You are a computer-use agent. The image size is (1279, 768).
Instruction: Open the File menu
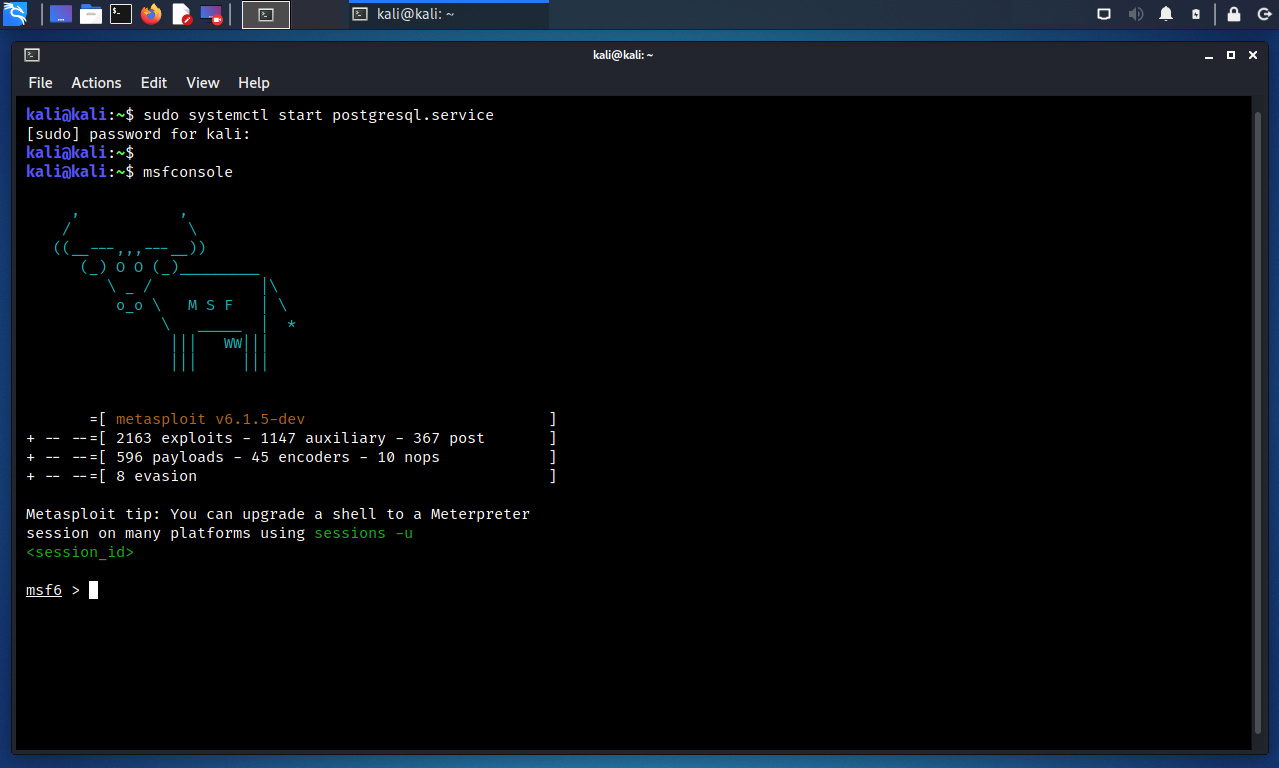coord(40,83)
